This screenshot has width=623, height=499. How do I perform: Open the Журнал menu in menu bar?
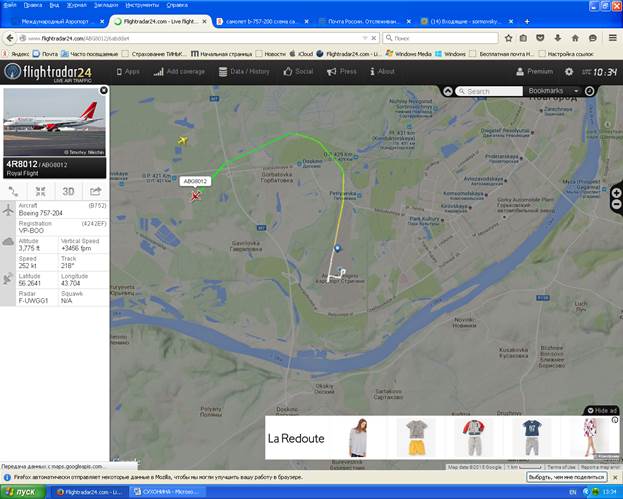coord(77,5)
